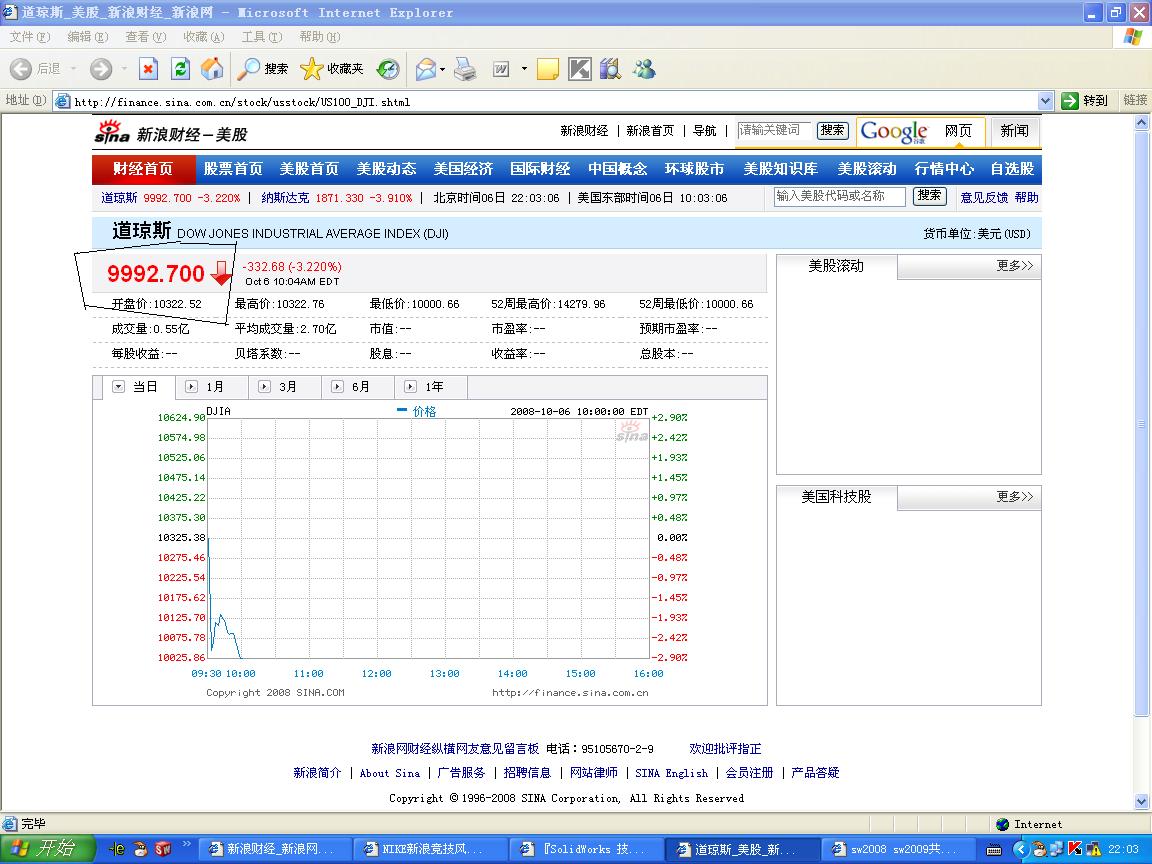Open the SINA English footer link
The image size is (1152, 864).
pyautogui.click(x=672, y=773)
